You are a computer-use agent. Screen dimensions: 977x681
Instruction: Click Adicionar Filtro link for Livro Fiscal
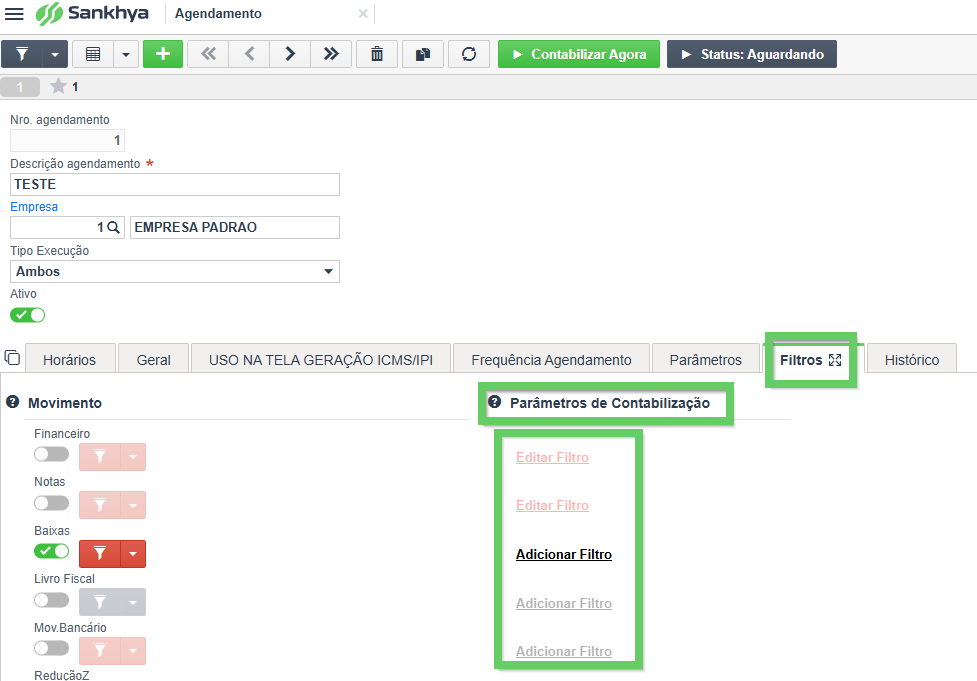(x=564, y=603)
